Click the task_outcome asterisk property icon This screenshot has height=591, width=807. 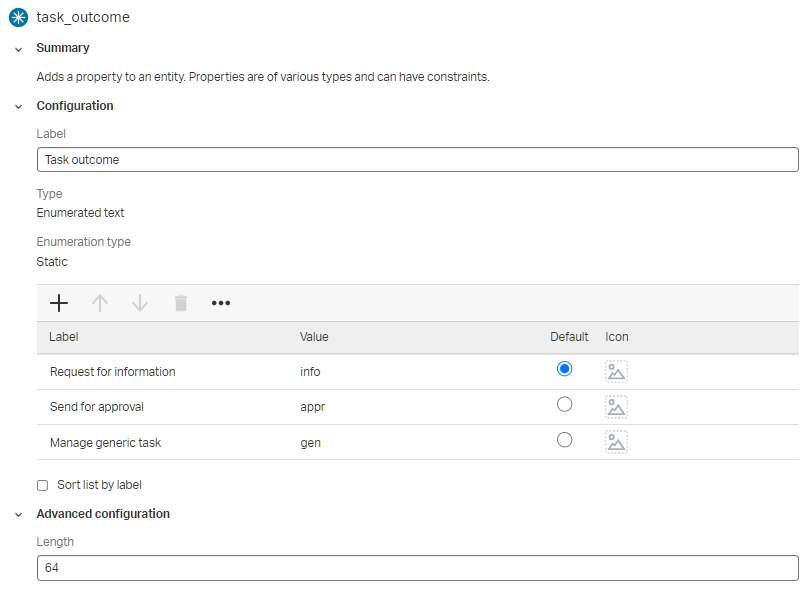tap(18, 17)
